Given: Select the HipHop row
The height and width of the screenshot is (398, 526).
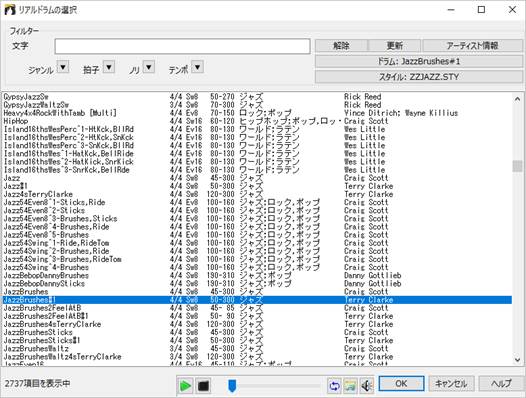Looking at the screenshot, I should coord(257,121).
